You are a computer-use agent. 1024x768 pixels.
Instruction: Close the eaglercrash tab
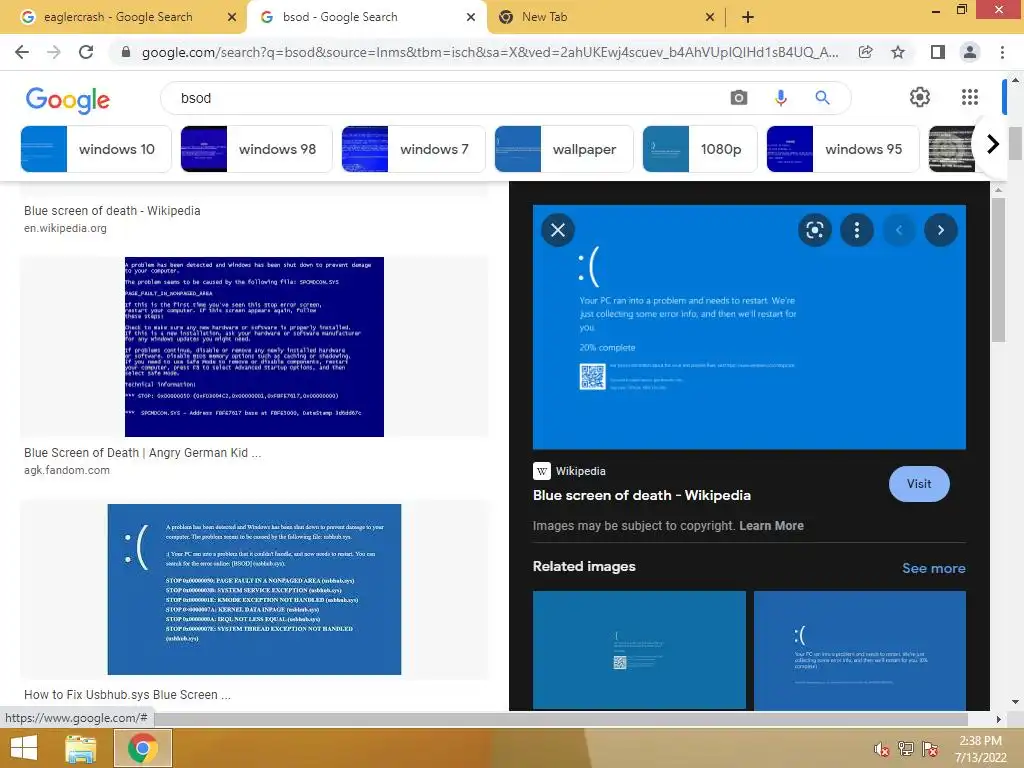[231, 18]
